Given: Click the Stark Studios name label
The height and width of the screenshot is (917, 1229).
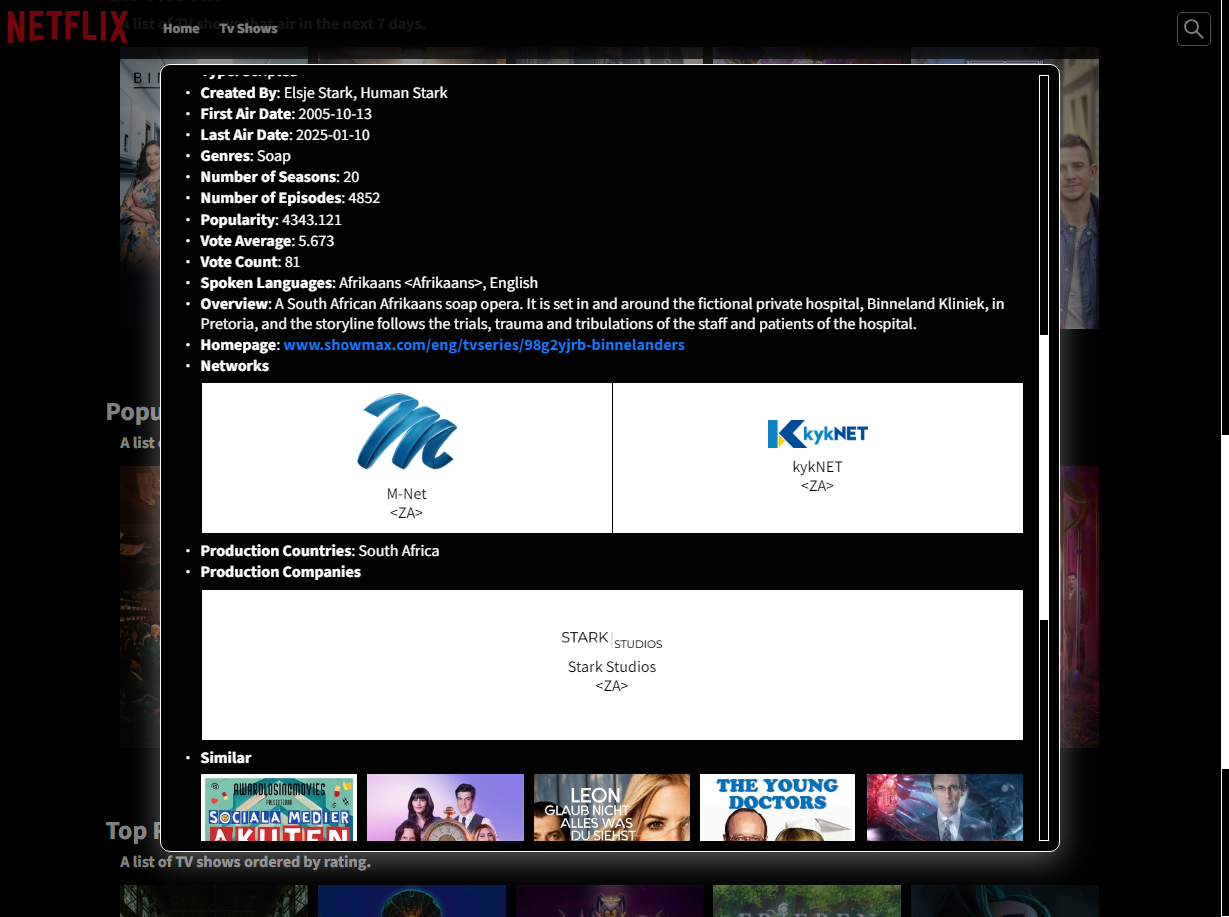Looking at the screenshot, I should pos(611,667).
